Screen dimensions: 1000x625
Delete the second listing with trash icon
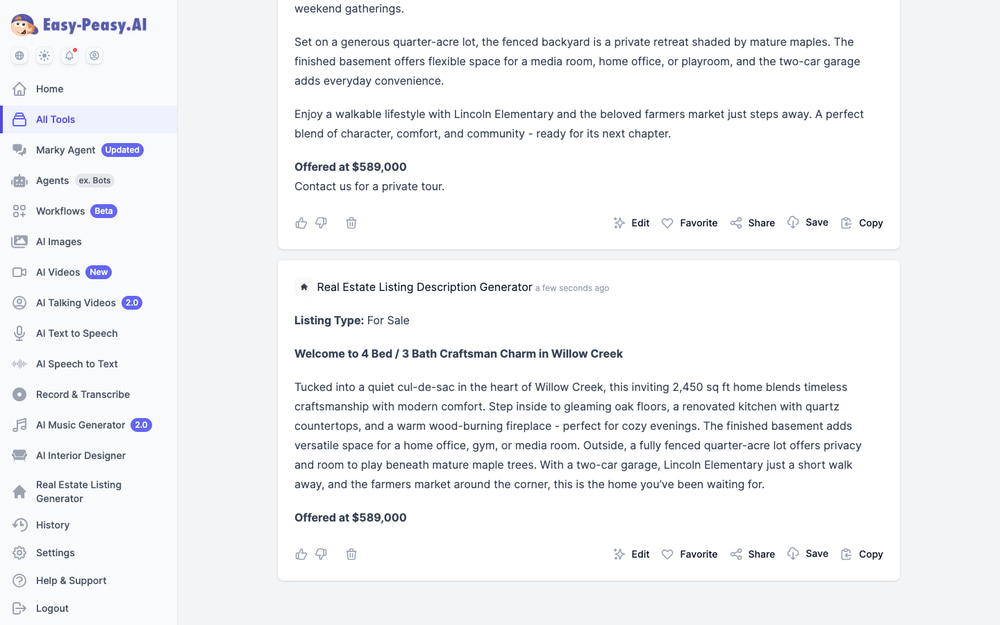[x=351, y=554]
